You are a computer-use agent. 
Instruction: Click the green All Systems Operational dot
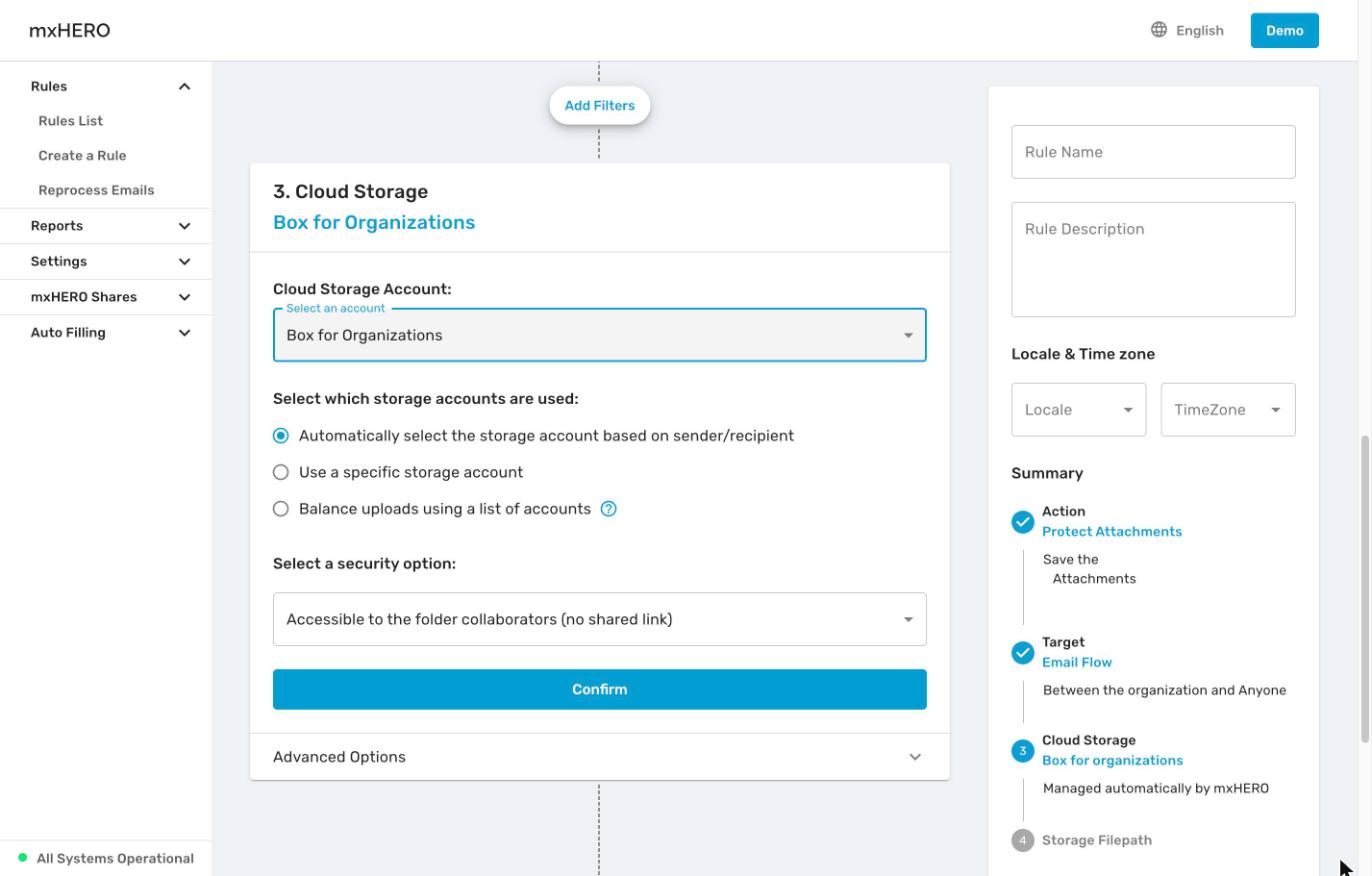(23, 858)
